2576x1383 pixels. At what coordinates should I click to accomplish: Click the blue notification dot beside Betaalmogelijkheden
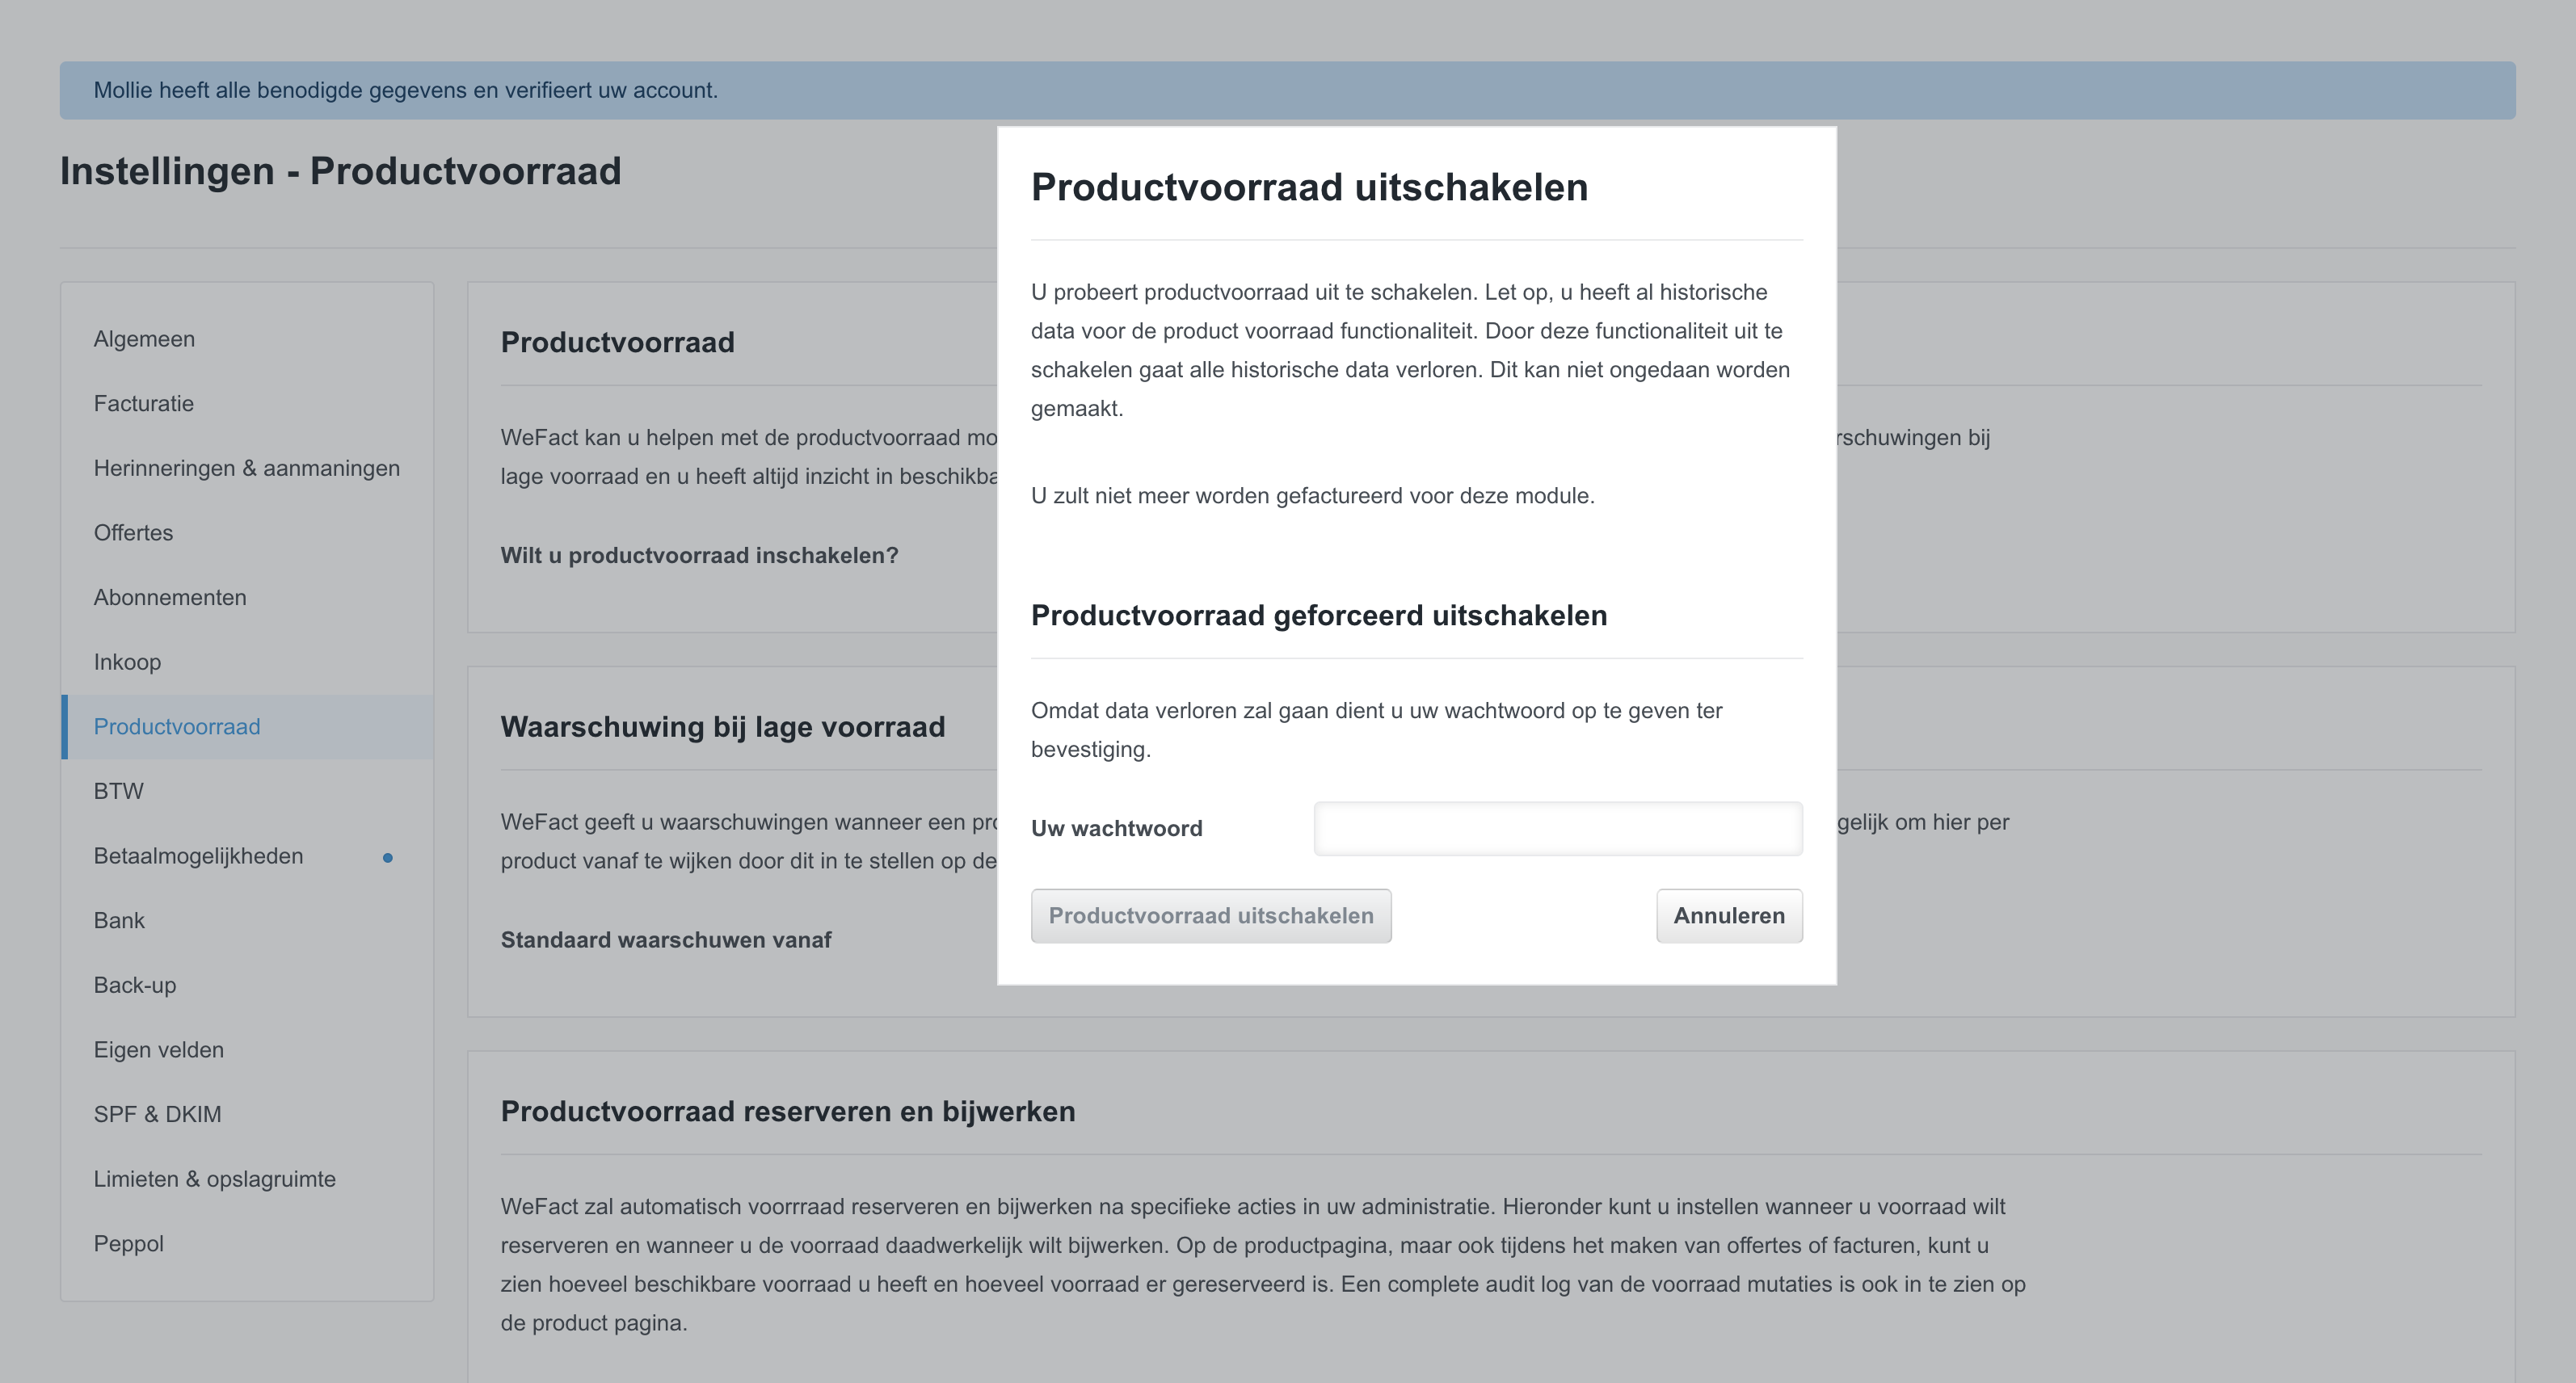point(389,857)
